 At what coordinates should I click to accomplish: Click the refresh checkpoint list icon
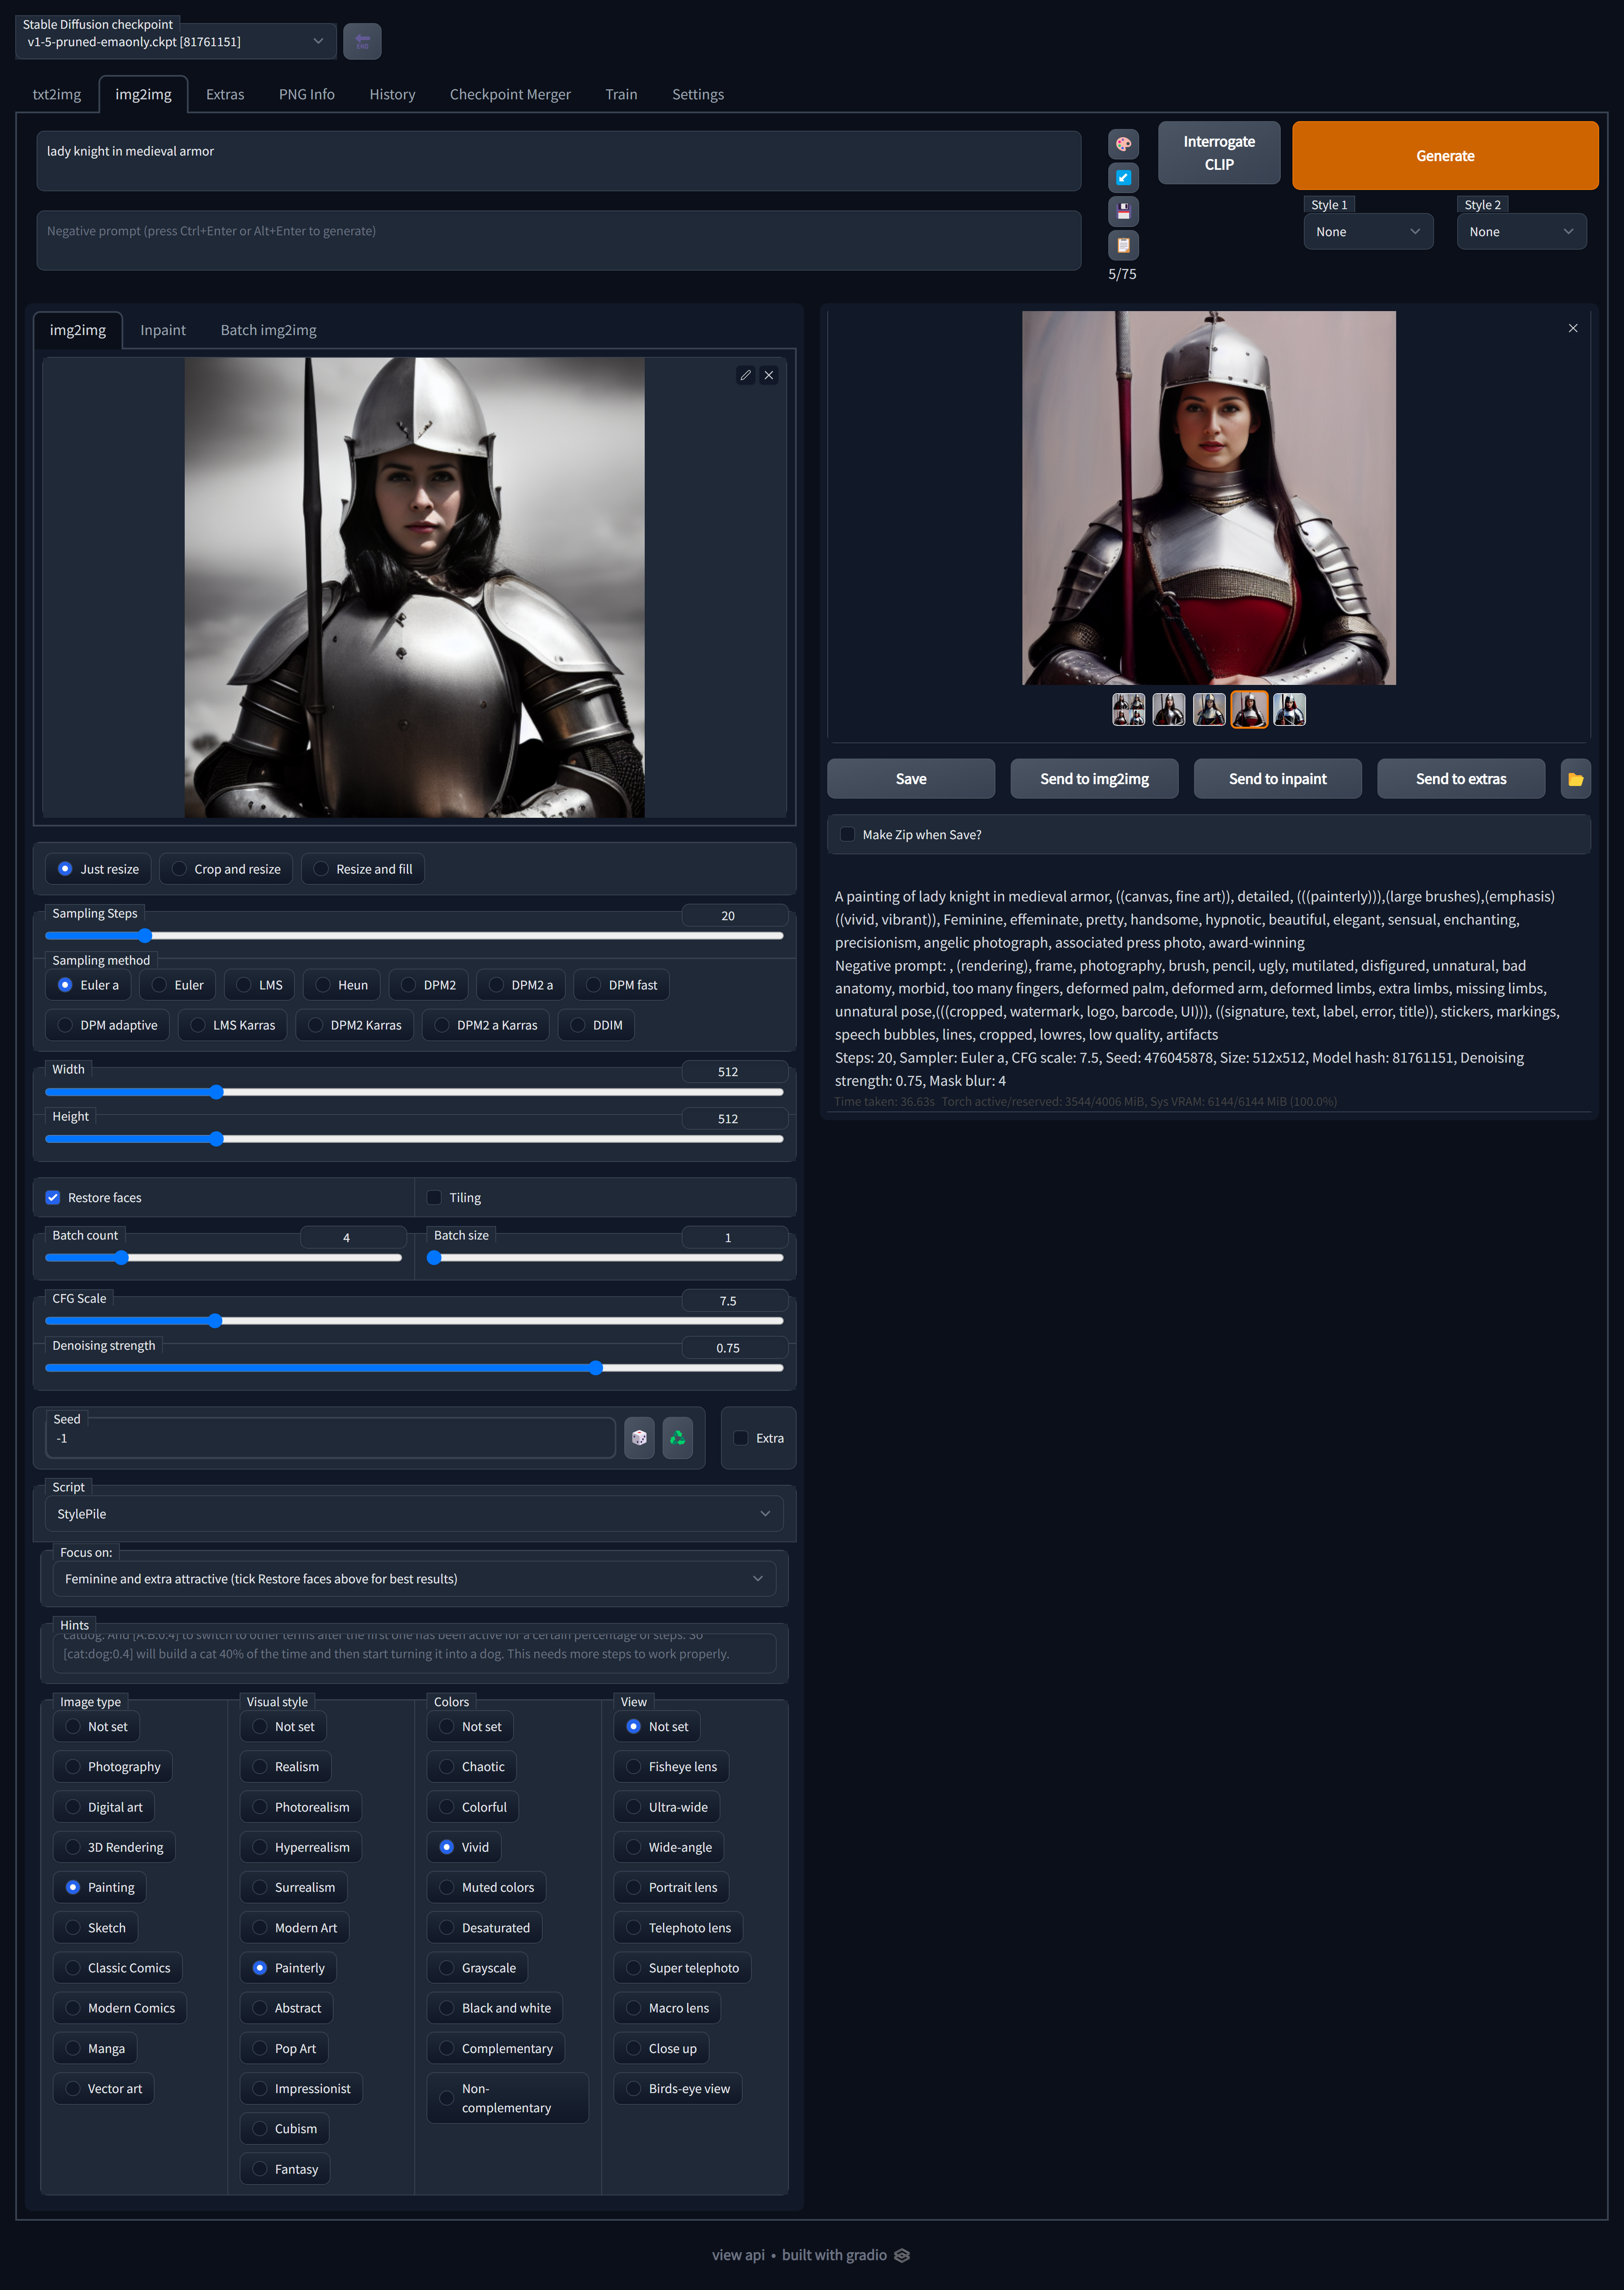pos(362,41)
